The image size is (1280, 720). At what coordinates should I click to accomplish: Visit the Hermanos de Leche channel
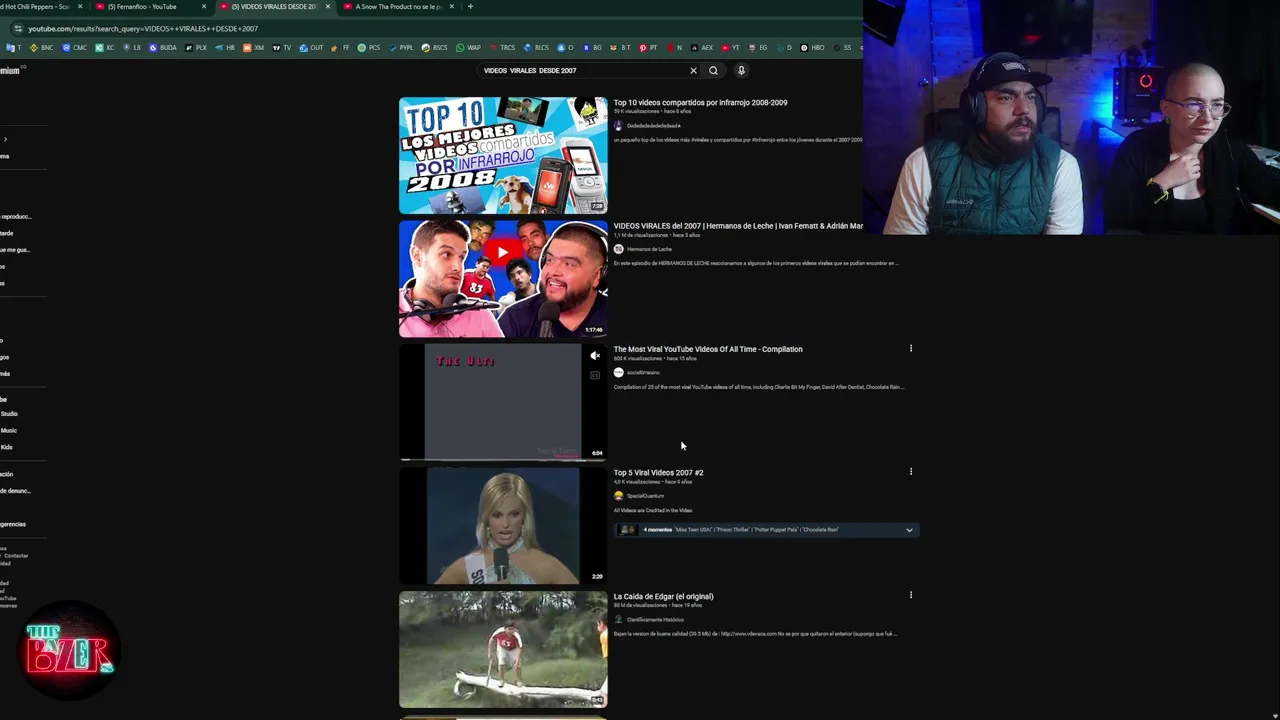649,249
